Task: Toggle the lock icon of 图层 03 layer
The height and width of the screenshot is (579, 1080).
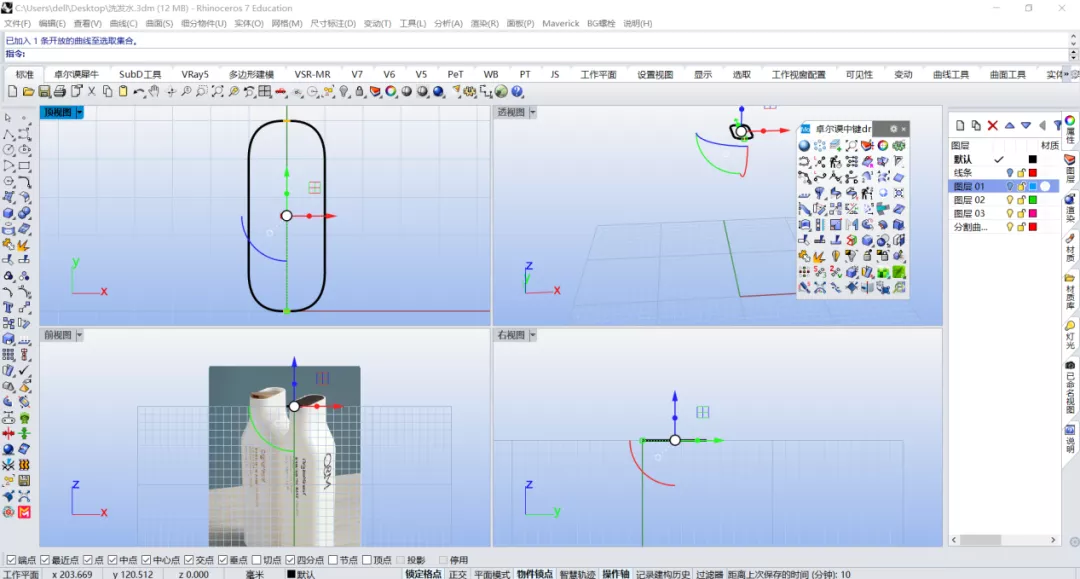Action: tap(1021, 214)
